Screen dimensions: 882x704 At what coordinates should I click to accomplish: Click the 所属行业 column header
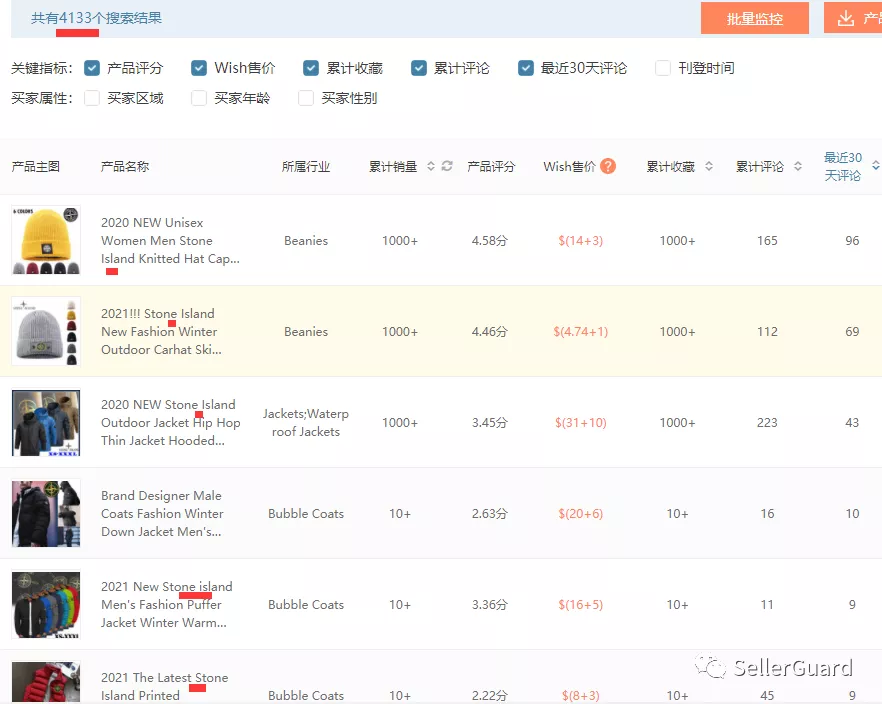click(305, 166)
